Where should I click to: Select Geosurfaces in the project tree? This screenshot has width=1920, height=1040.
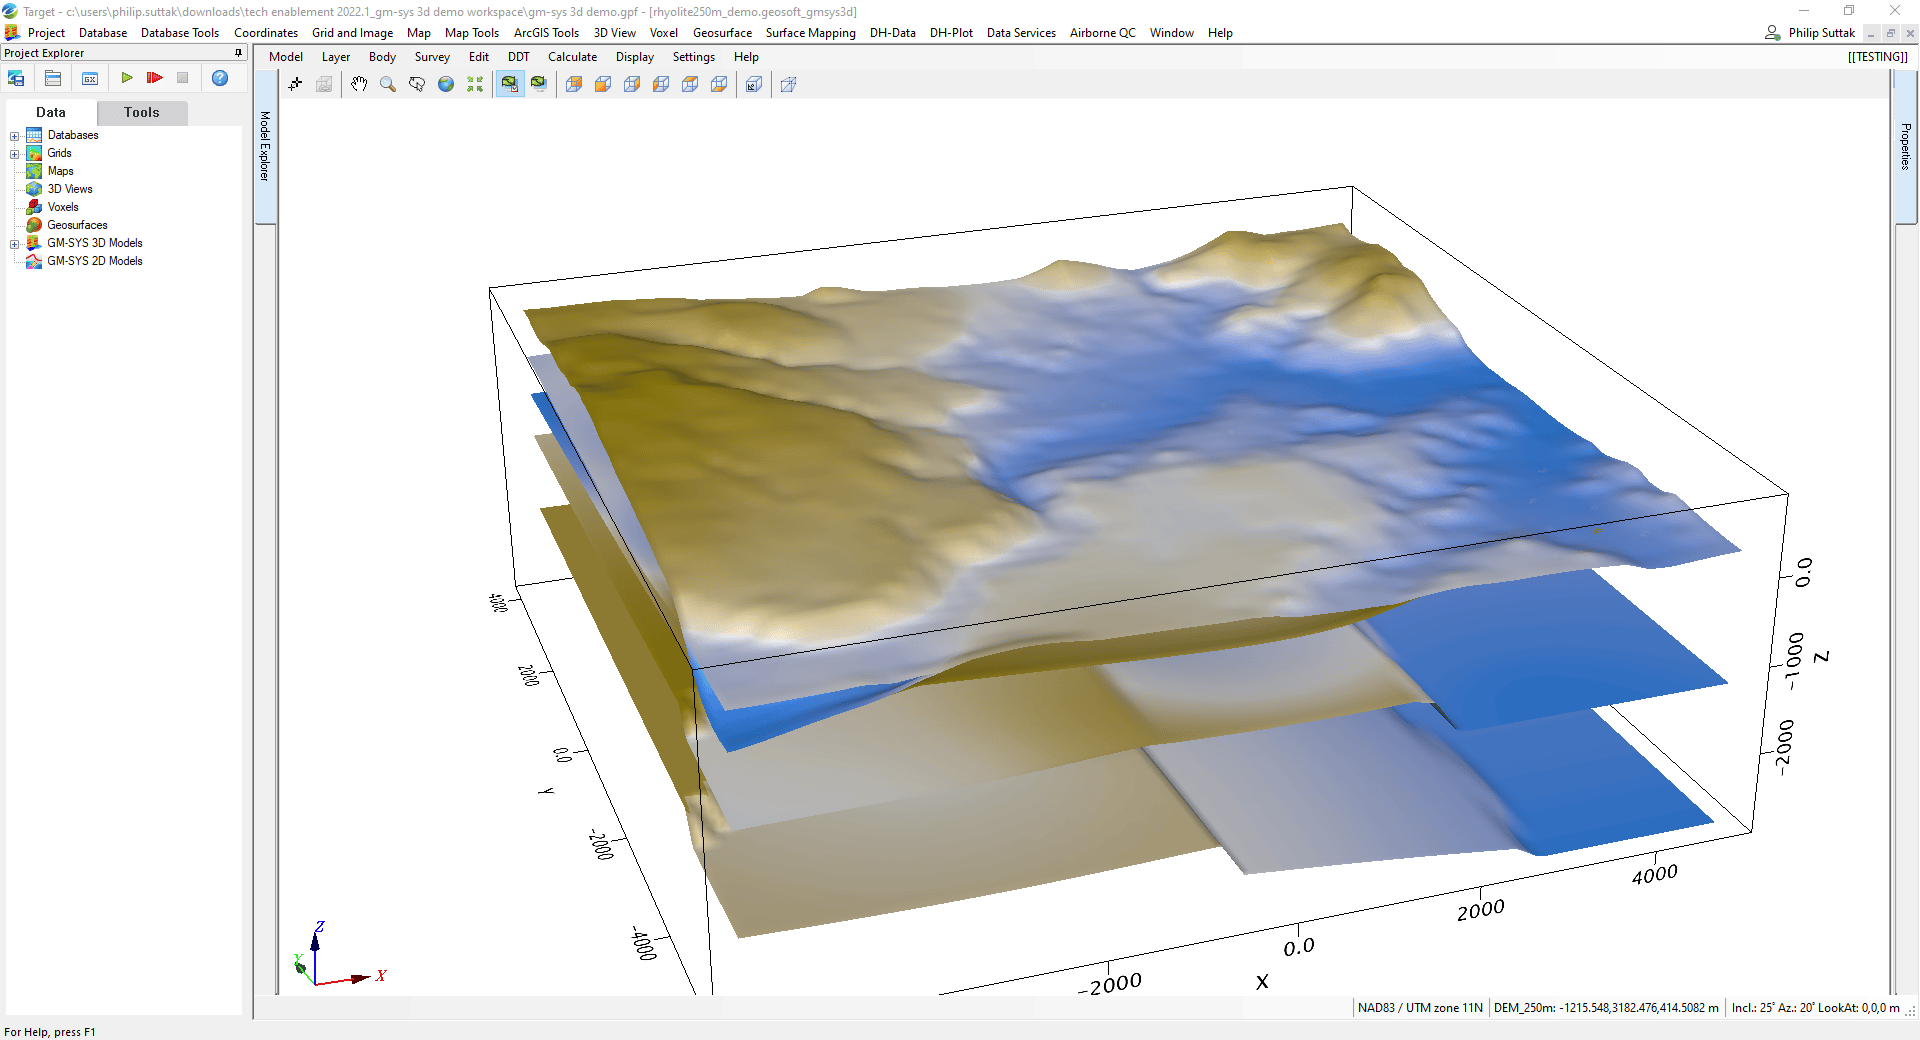(77, 225)
